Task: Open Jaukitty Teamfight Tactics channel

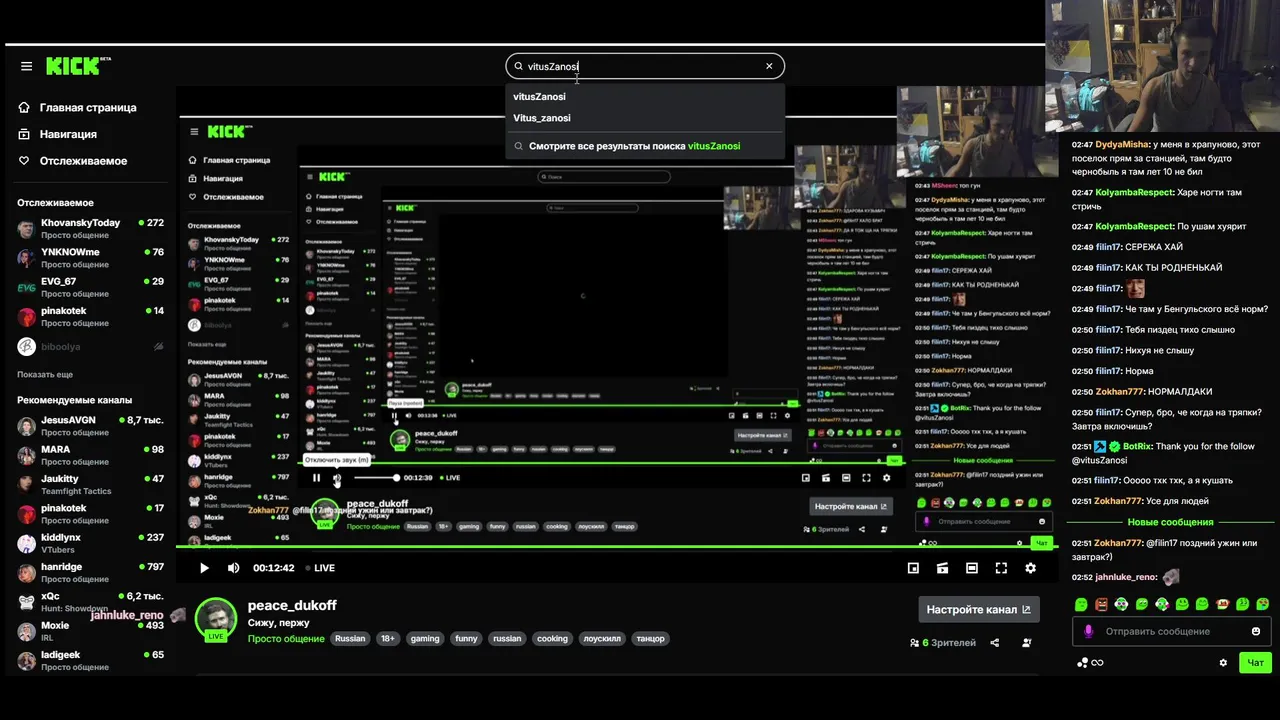Action: pyautogui.click(x=90, y=484)
